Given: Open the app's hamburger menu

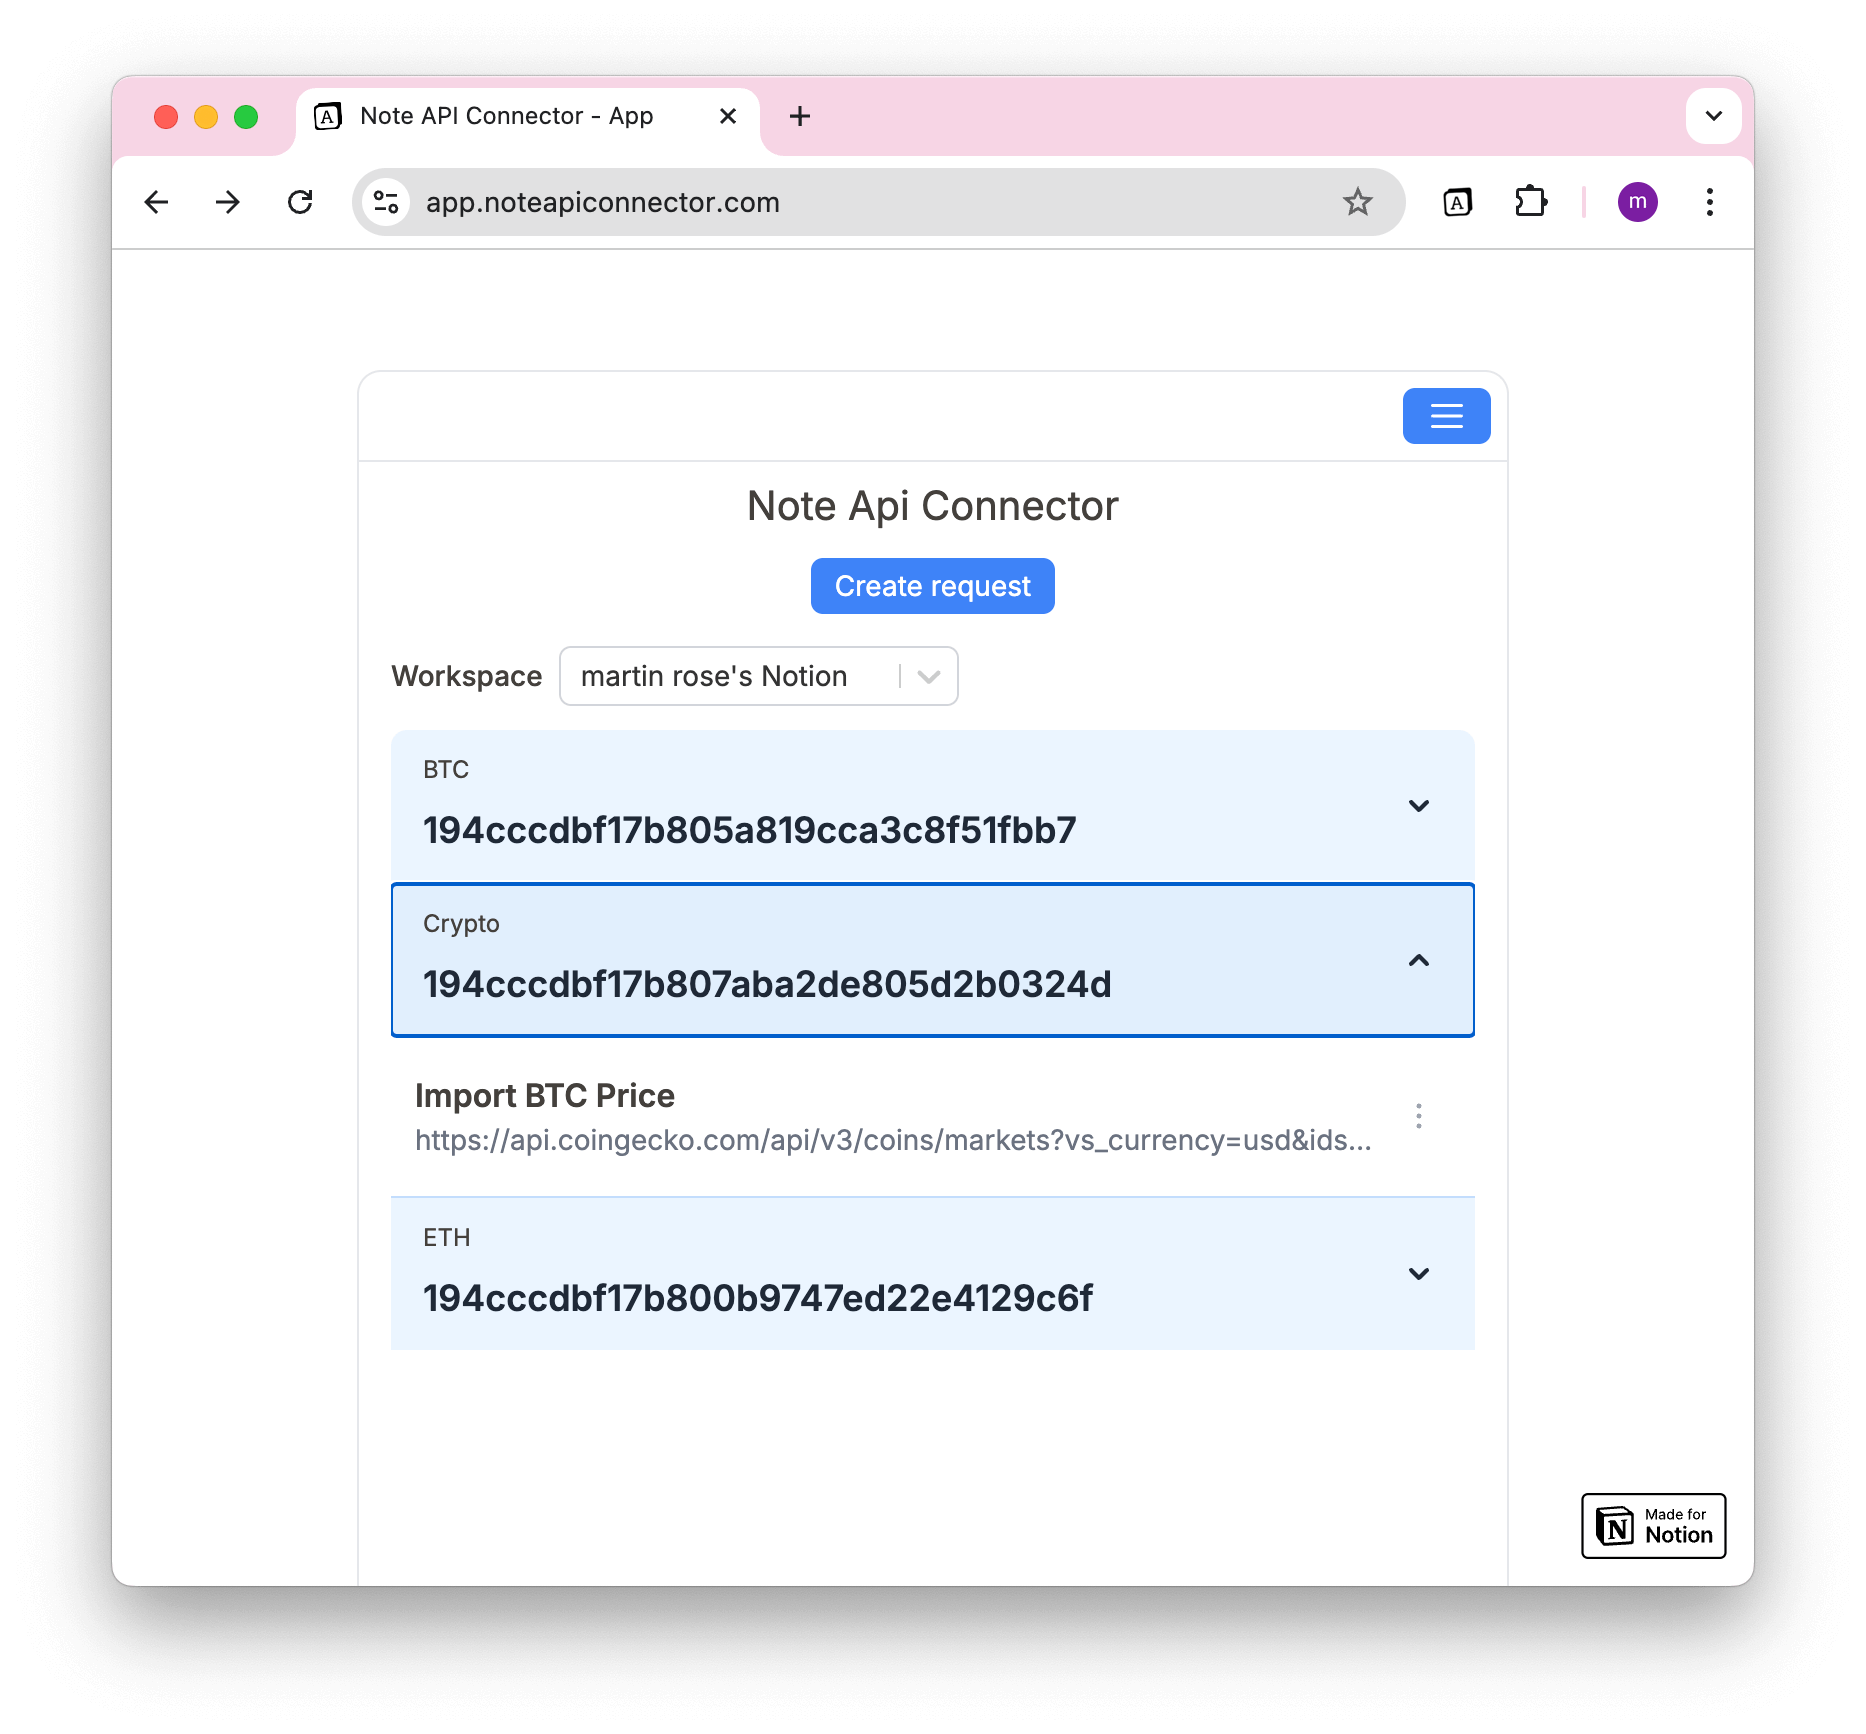Looking at the screenshot, I should coord(1446,416).
